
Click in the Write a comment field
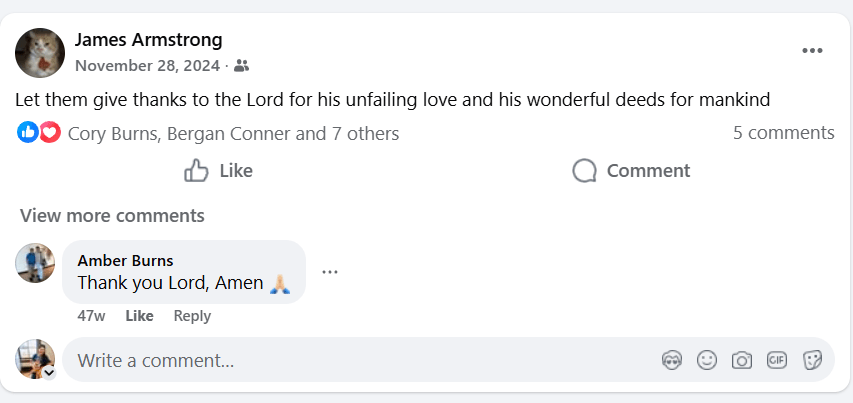(360, 360)
